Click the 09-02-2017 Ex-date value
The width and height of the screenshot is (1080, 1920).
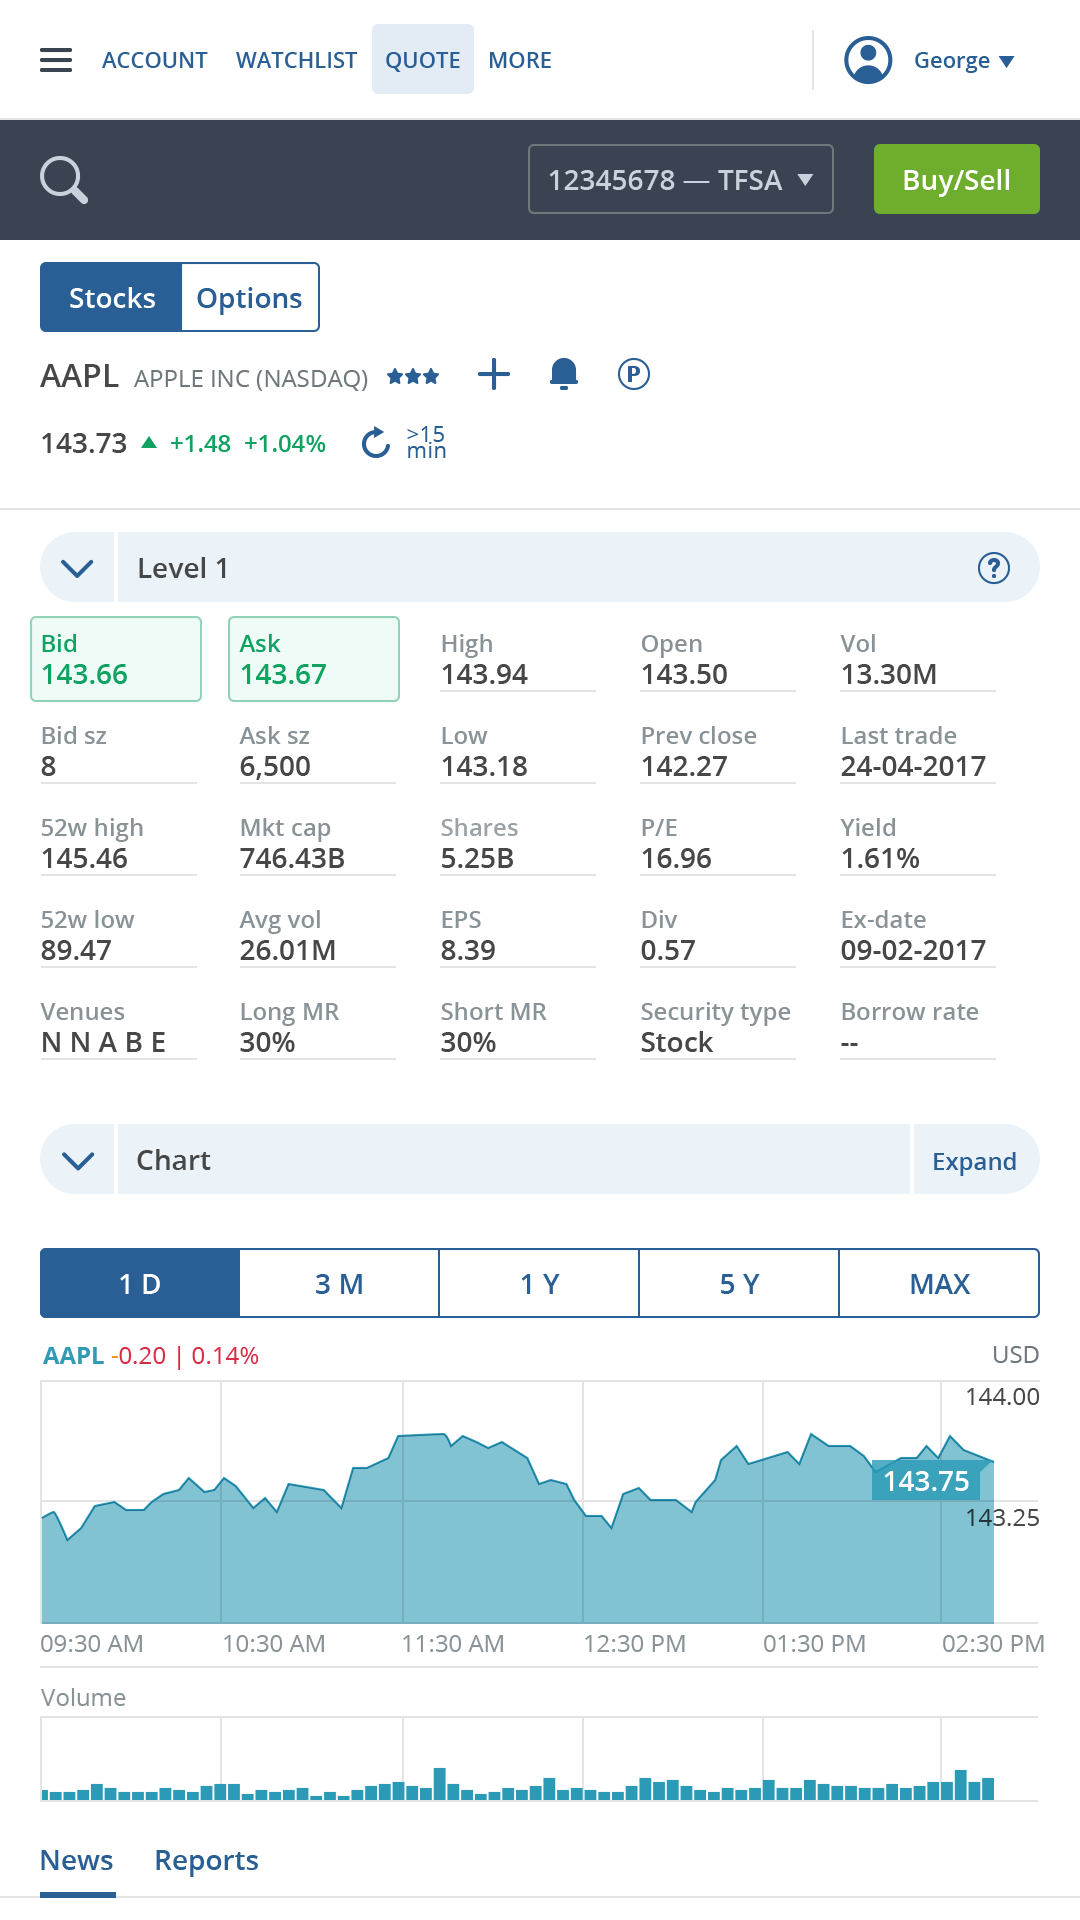pos(913,950)
